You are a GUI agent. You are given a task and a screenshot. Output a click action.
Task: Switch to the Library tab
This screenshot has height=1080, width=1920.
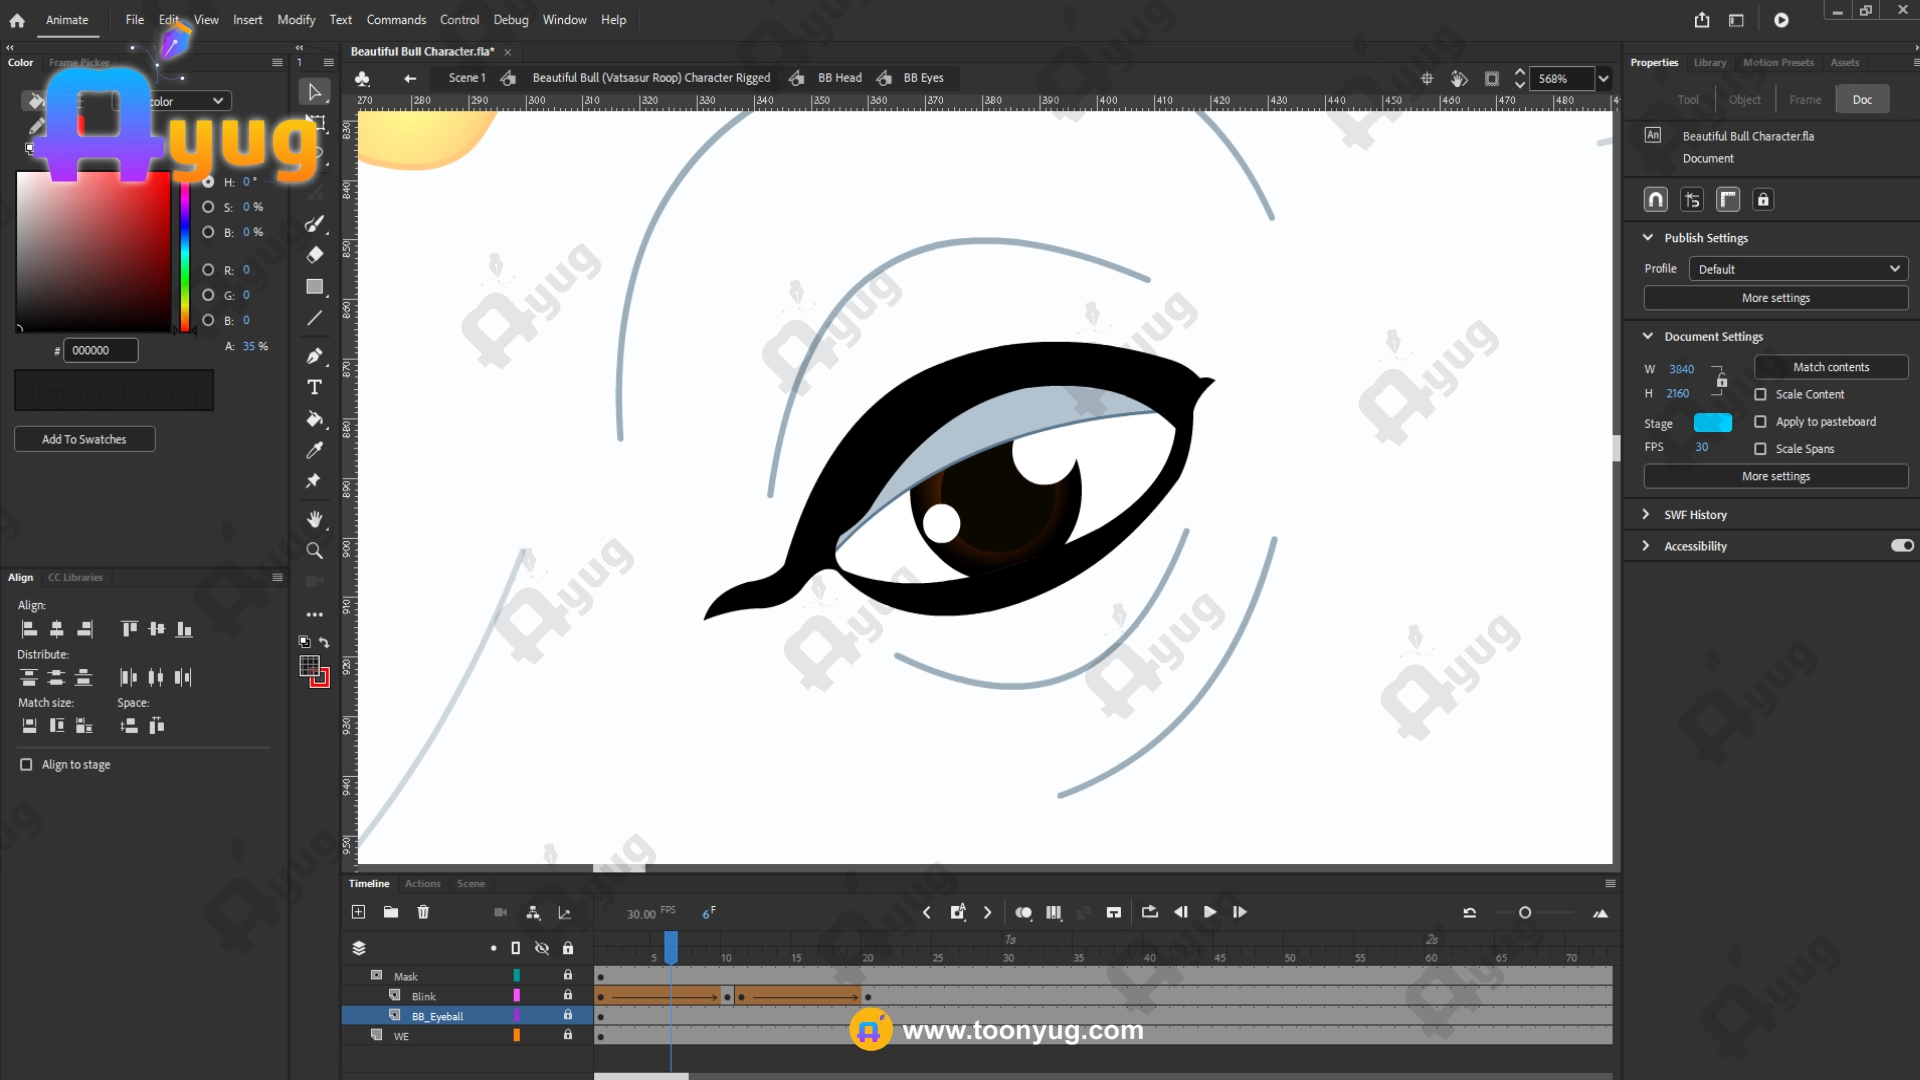[1709, 62]
